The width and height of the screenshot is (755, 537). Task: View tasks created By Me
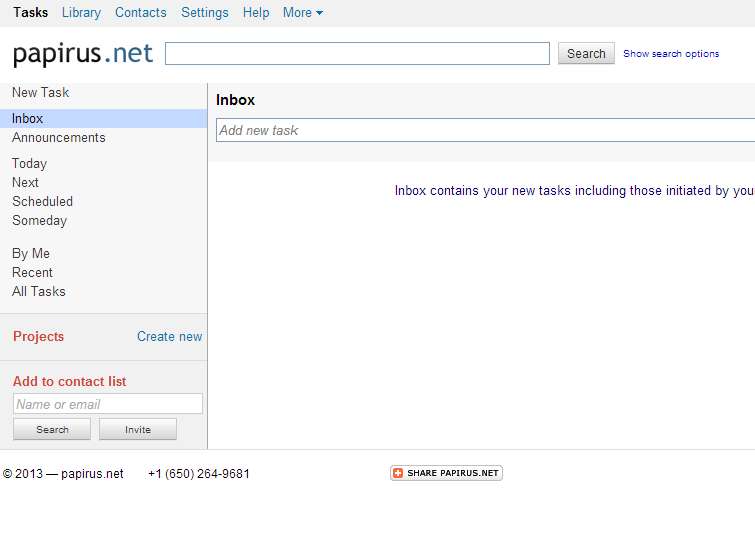tap(31, 253)
